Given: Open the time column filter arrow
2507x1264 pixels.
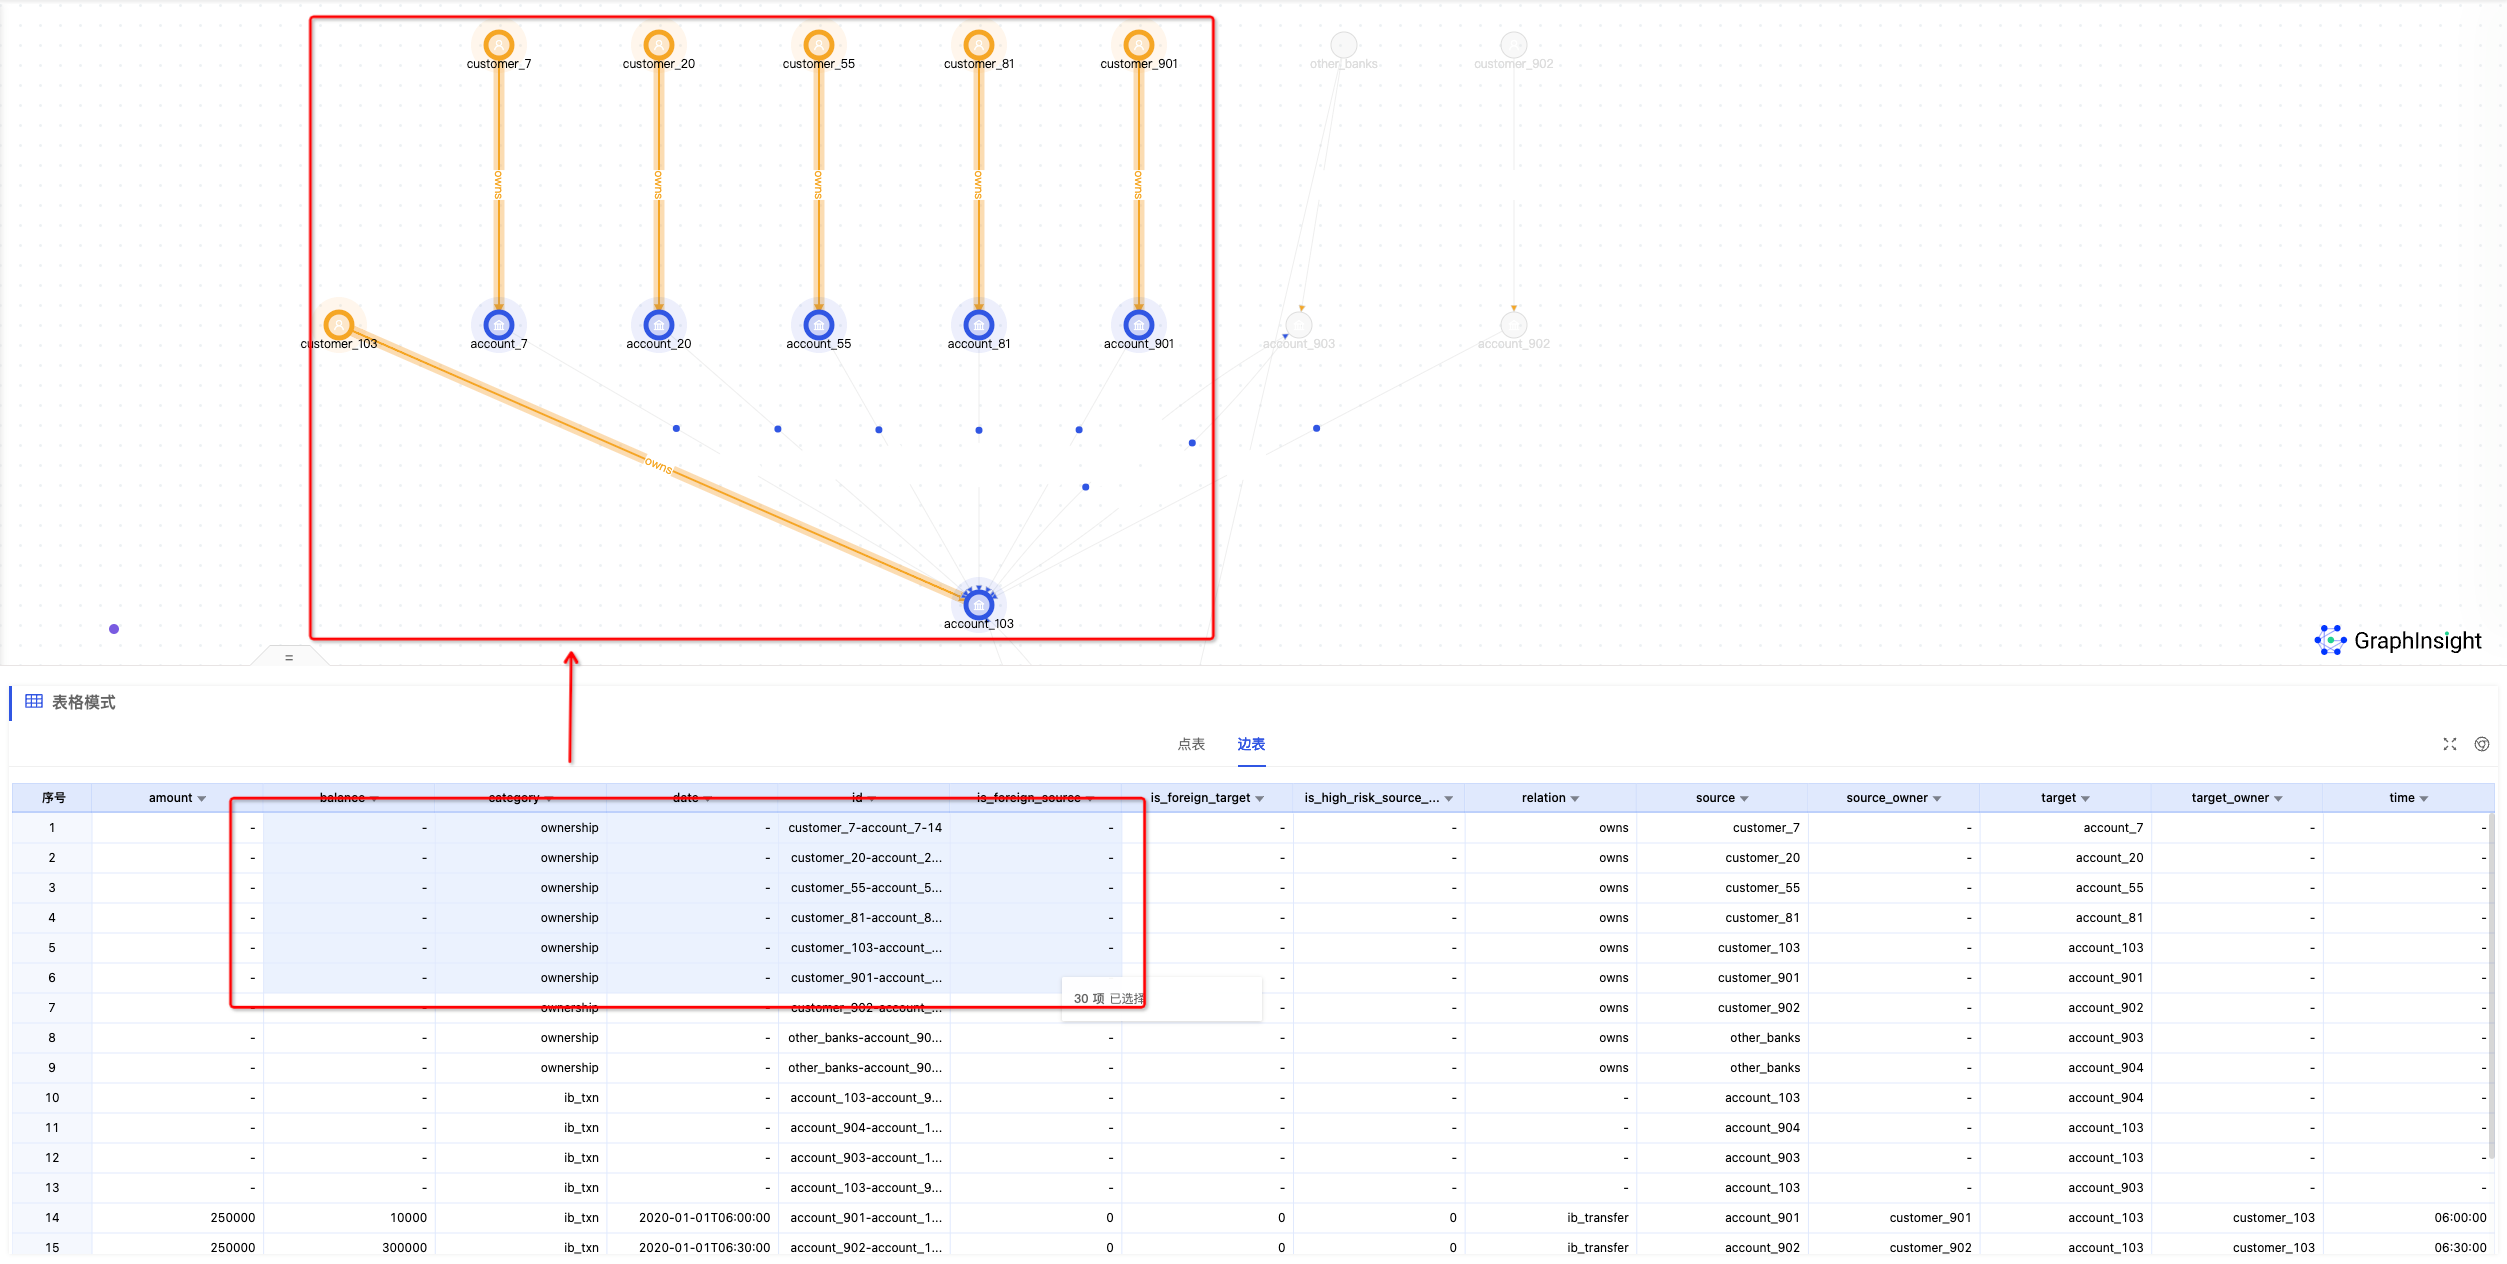Looking at the screenshot, I should coord(2424,799).
